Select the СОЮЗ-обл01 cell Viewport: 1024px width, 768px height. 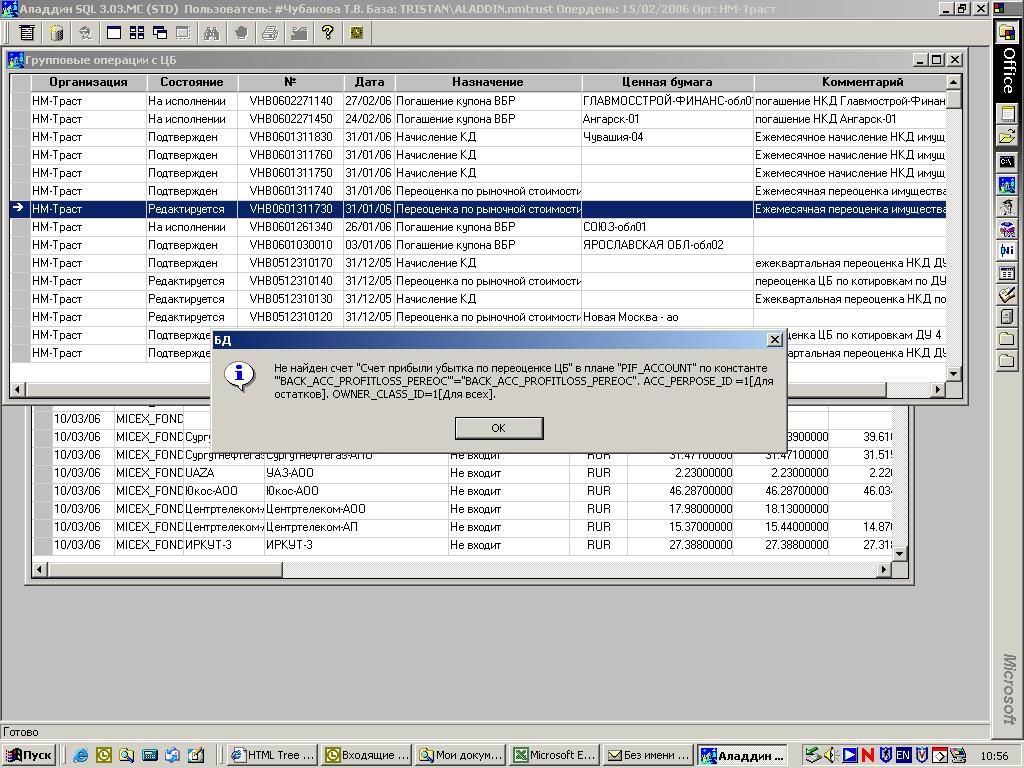667,227
